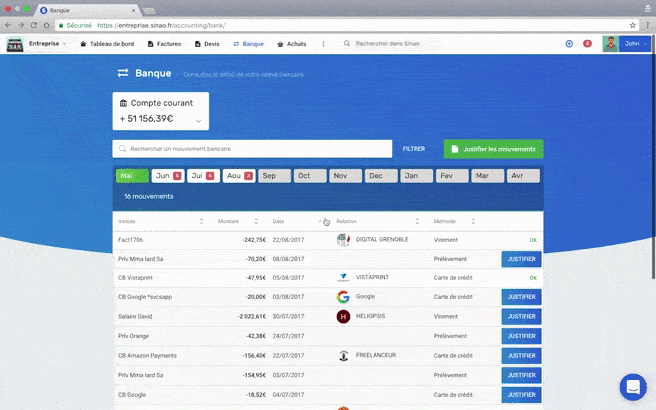Click JUSTIFIER for CB Amazon Payments row
This screenshot has height=410, width=656.
click(x=521, y=356)
